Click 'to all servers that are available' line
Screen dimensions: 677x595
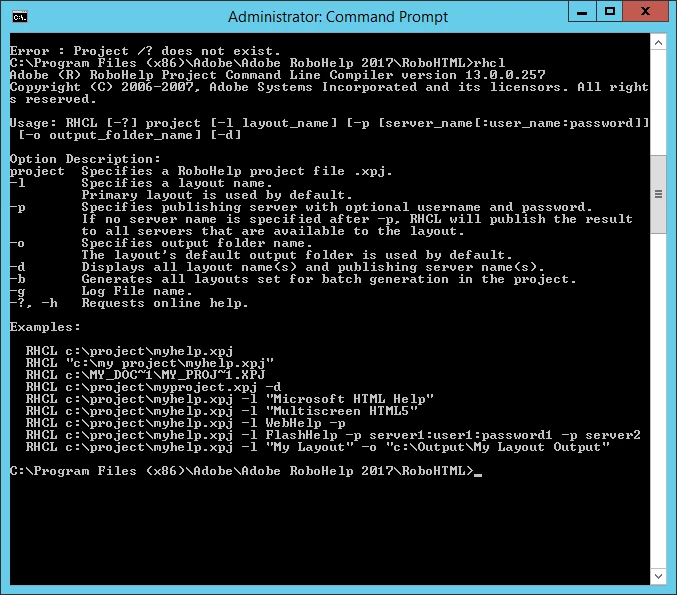tap(273, 231)
